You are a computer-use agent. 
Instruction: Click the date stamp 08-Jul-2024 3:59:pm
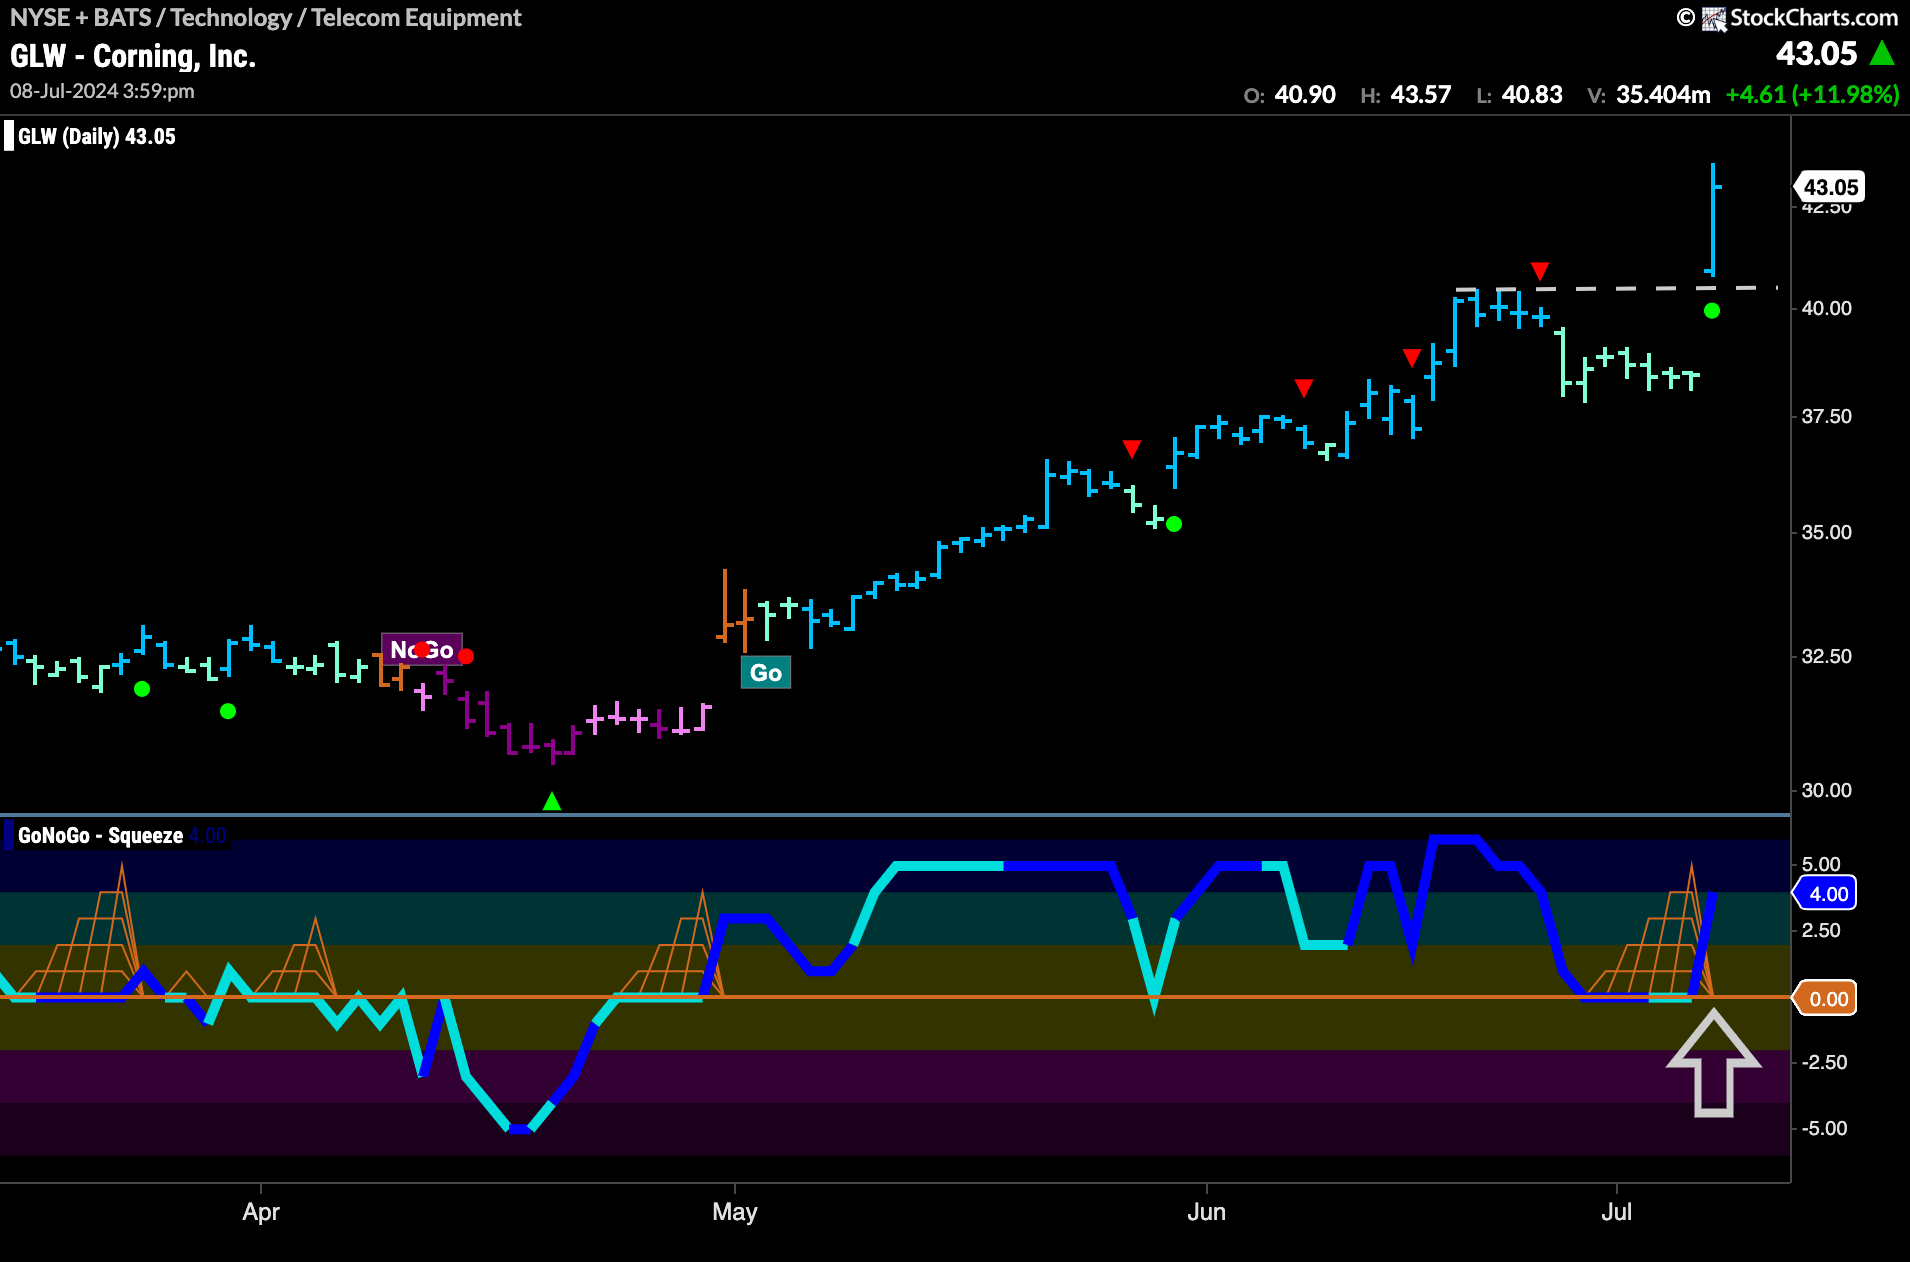click(102, 91)
